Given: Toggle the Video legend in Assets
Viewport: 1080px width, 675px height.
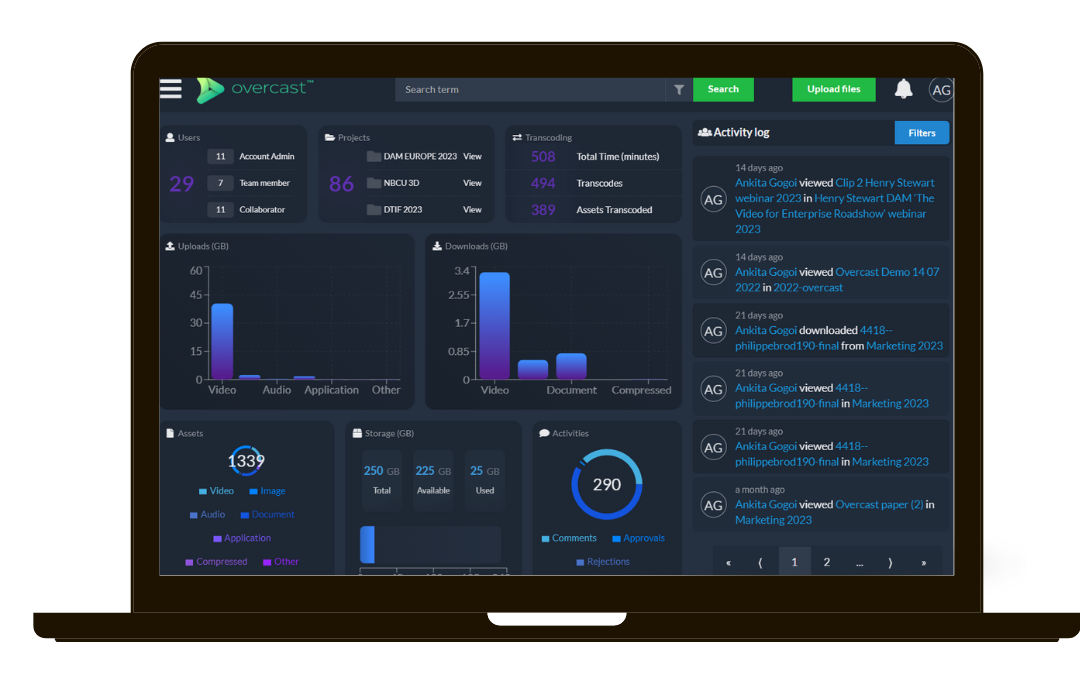Looking at the screenshot, I should point(216,491).
